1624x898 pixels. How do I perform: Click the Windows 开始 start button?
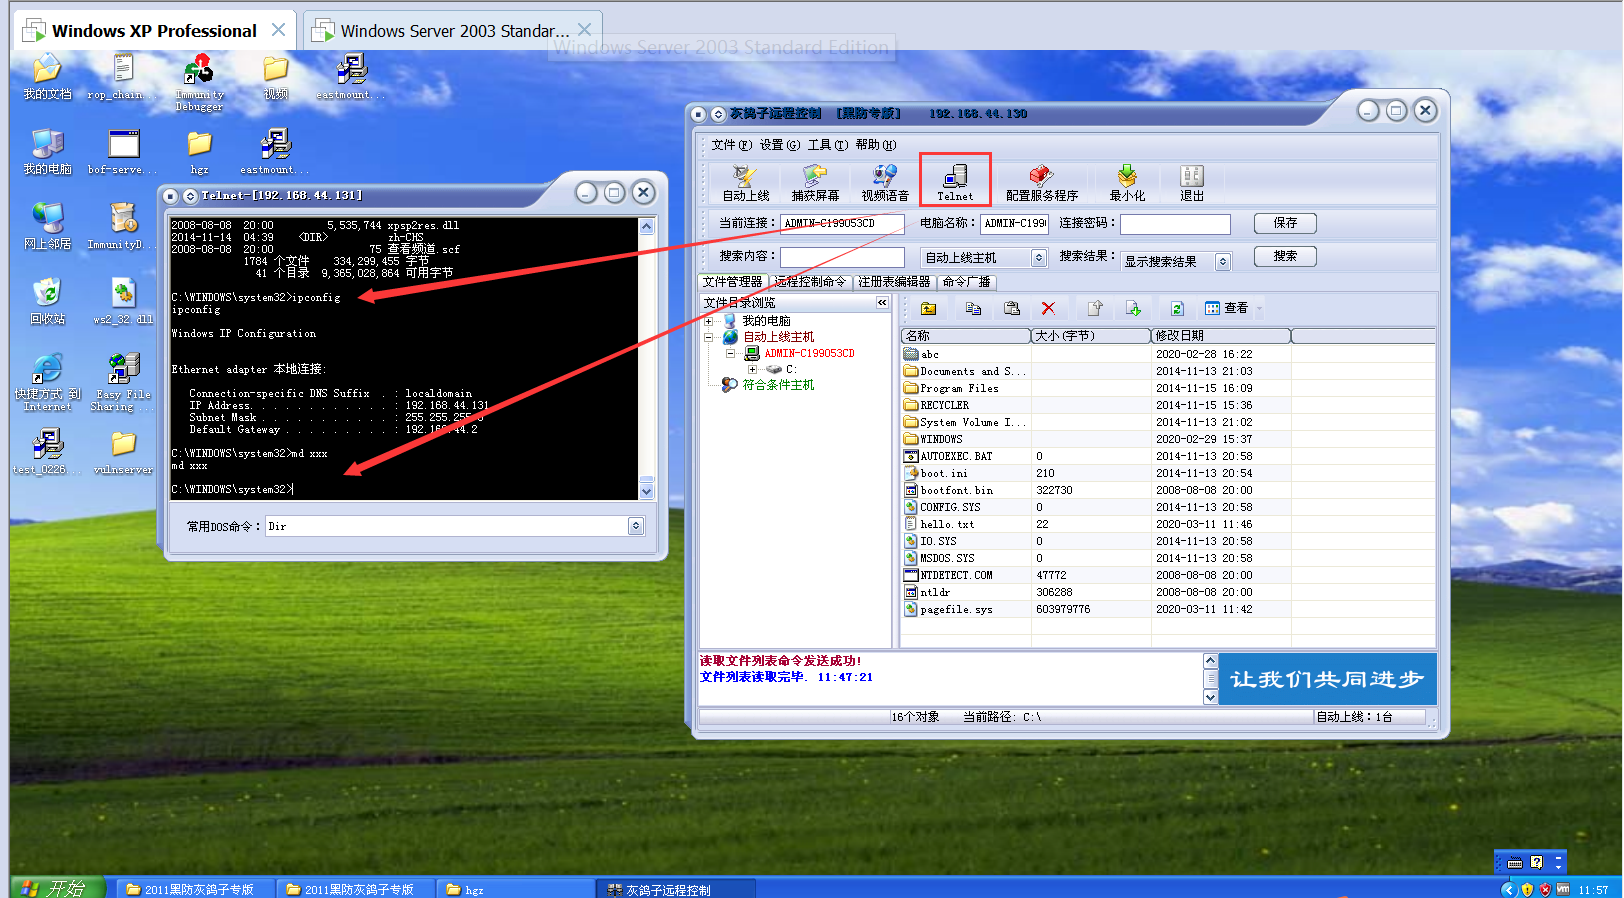point(57,887)
